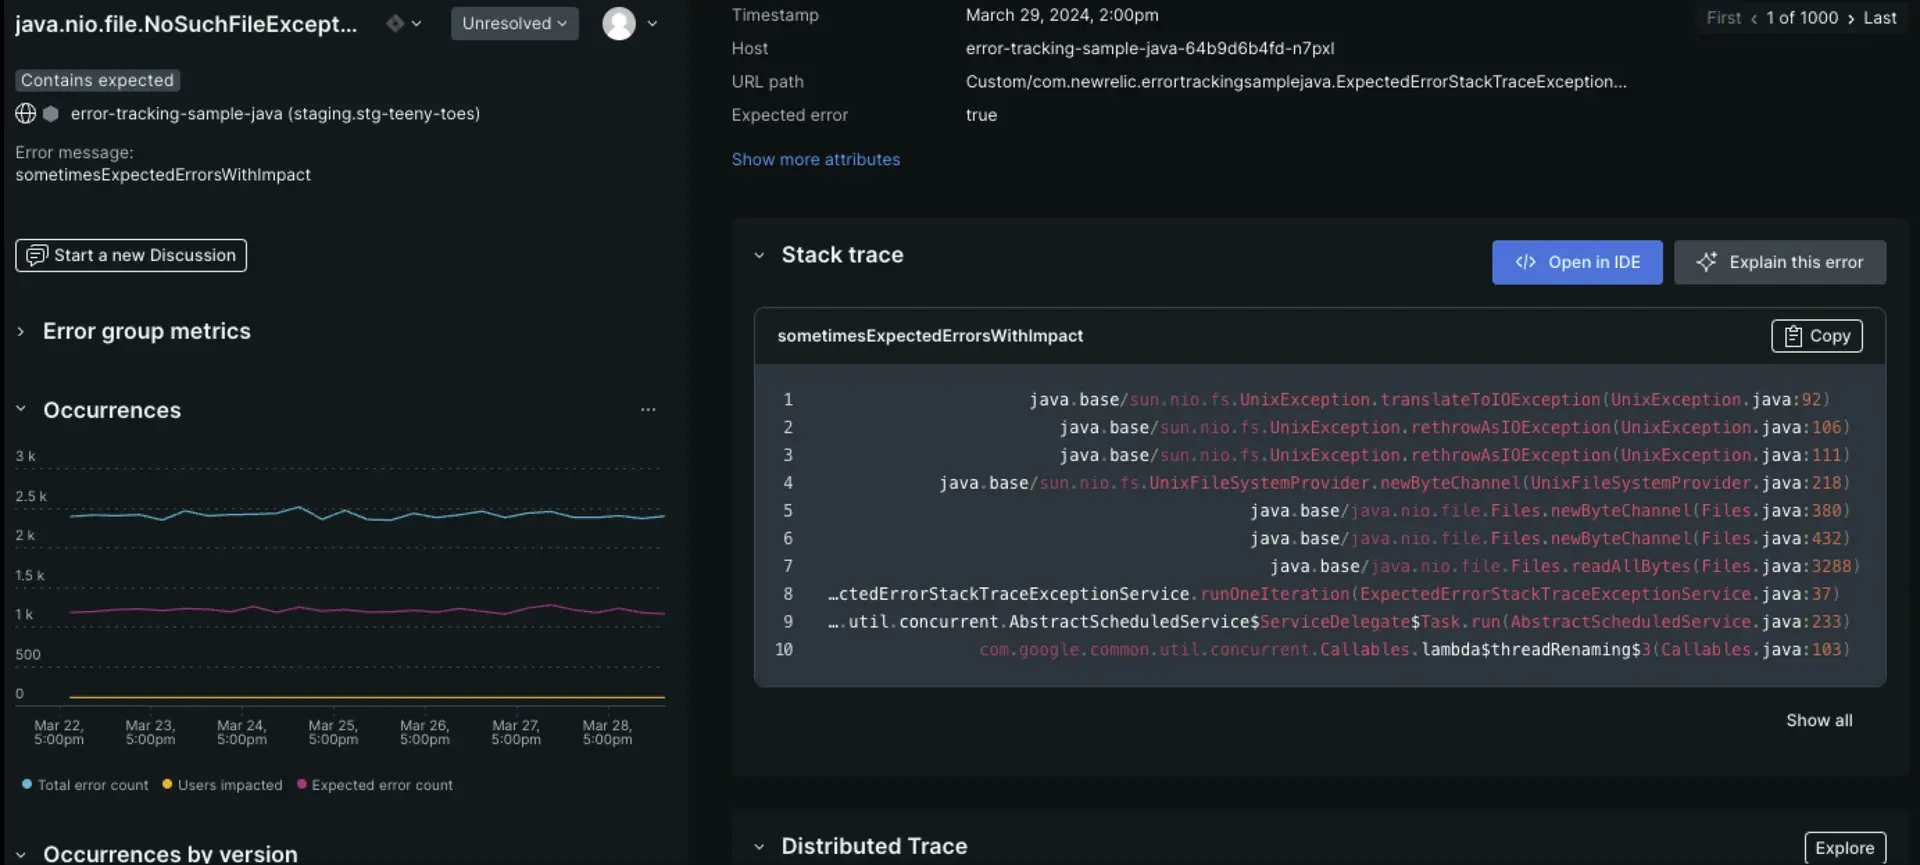
Task: Jump to First occurrence
Action: [1723, 18]
